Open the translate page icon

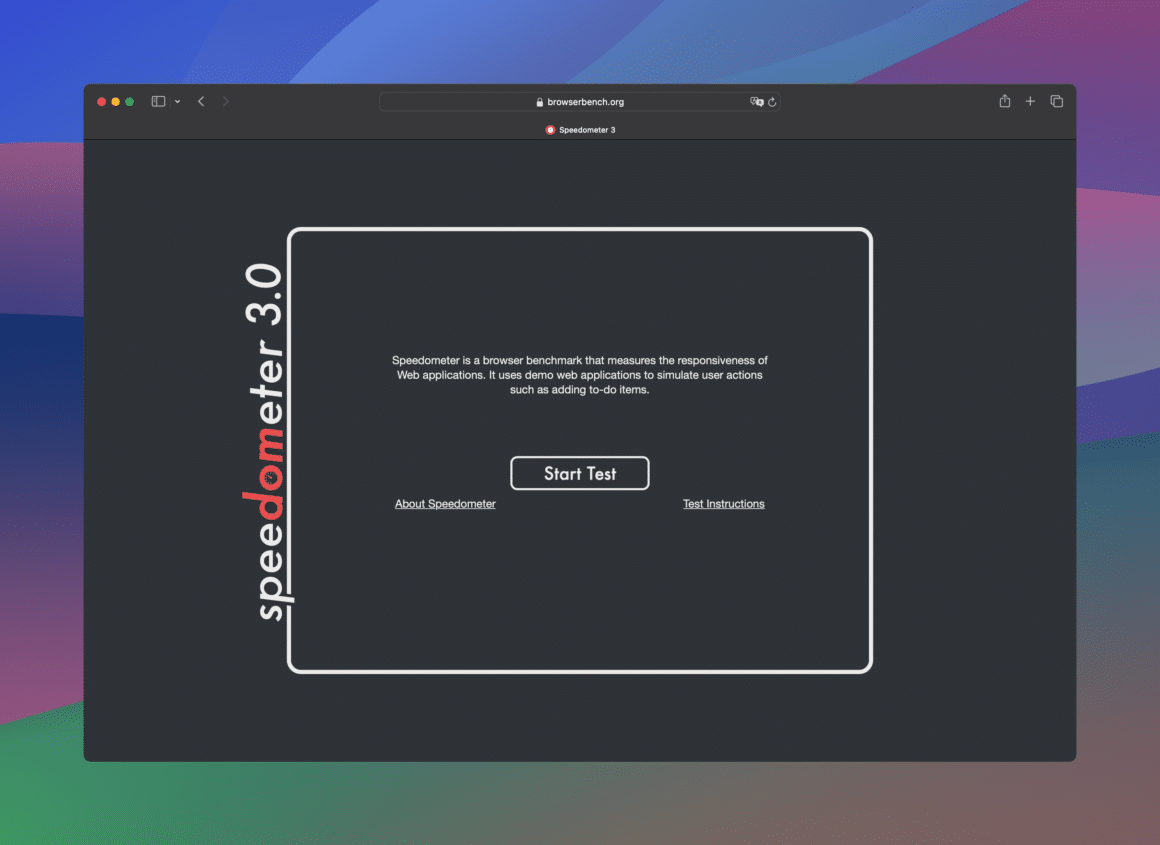tap(757, 102)
